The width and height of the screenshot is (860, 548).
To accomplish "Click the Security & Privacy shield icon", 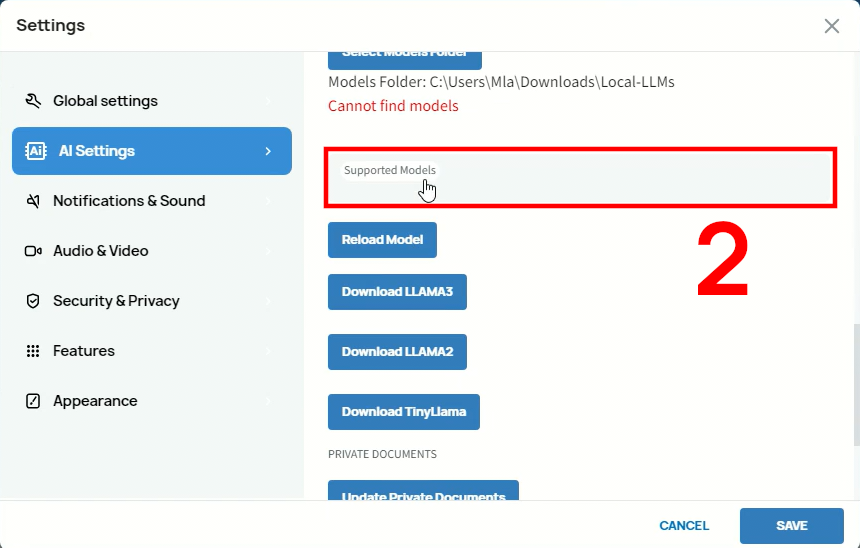I will [33, 301].
